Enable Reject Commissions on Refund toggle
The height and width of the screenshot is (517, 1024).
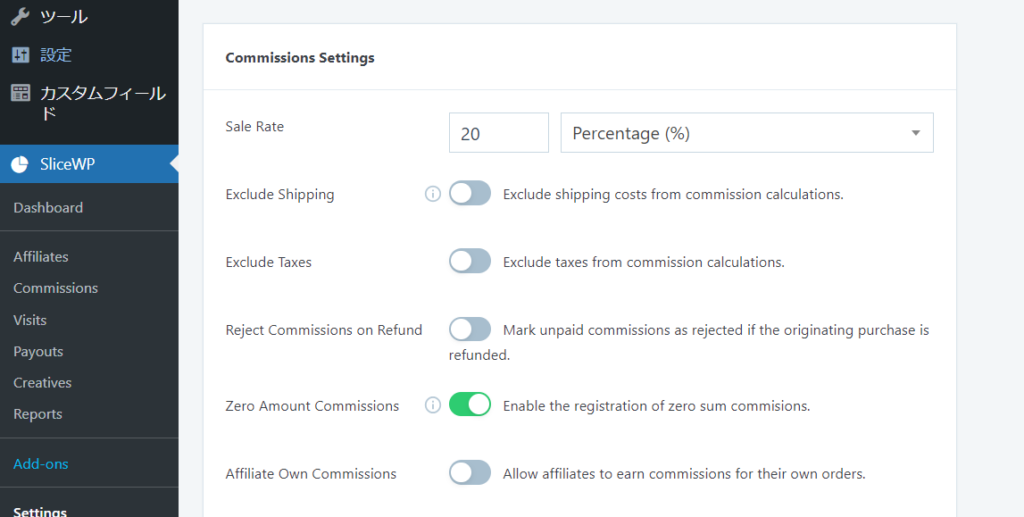(470, 330)
